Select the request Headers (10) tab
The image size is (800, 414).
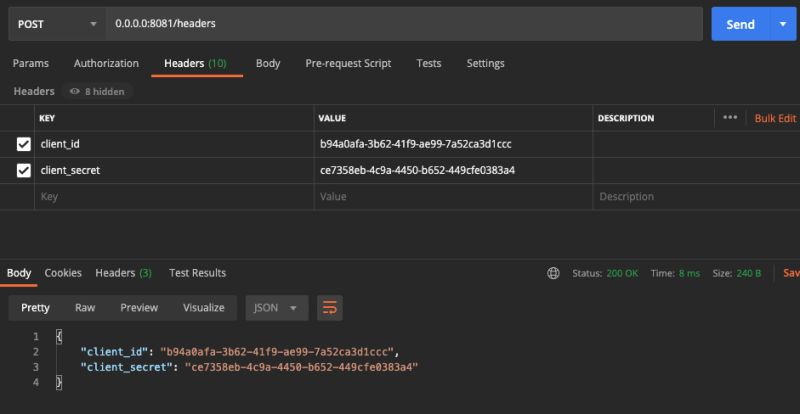(x=195, y=63)
